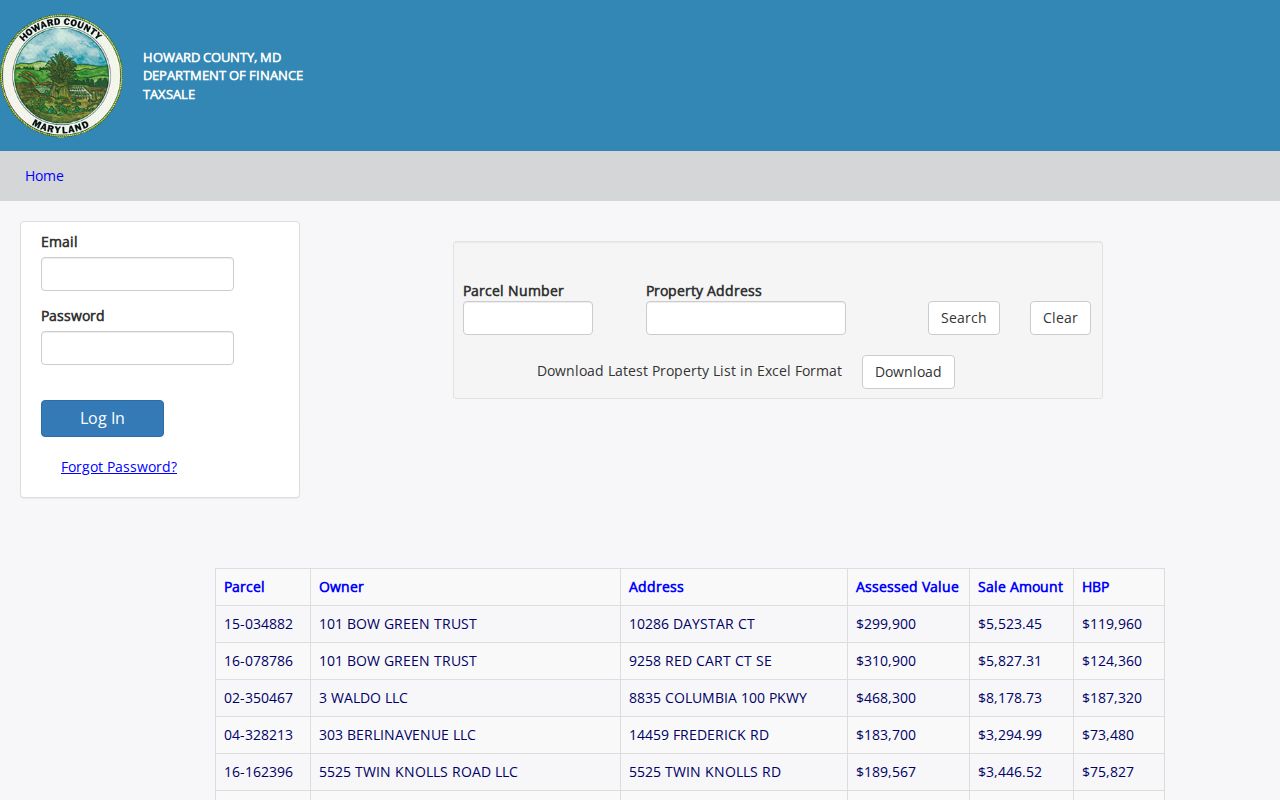The image size is (1280, 800).
Task: Click sale amount $3,446.52
Action: (x=1010, y=772)
